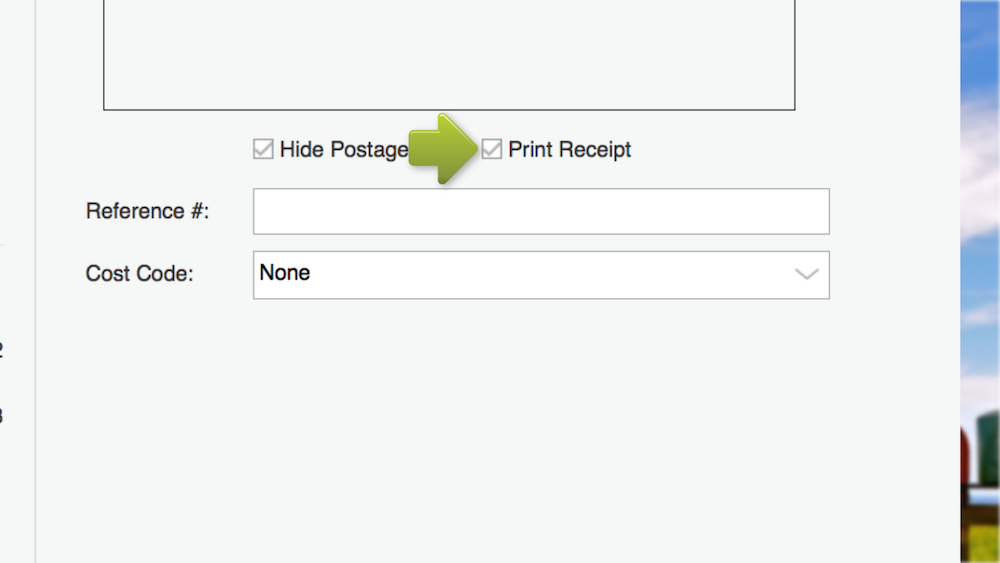This screenshot has height=563, width=1000.
Task: Open the Cost Code combo box
Action: (x=540, y=274)
